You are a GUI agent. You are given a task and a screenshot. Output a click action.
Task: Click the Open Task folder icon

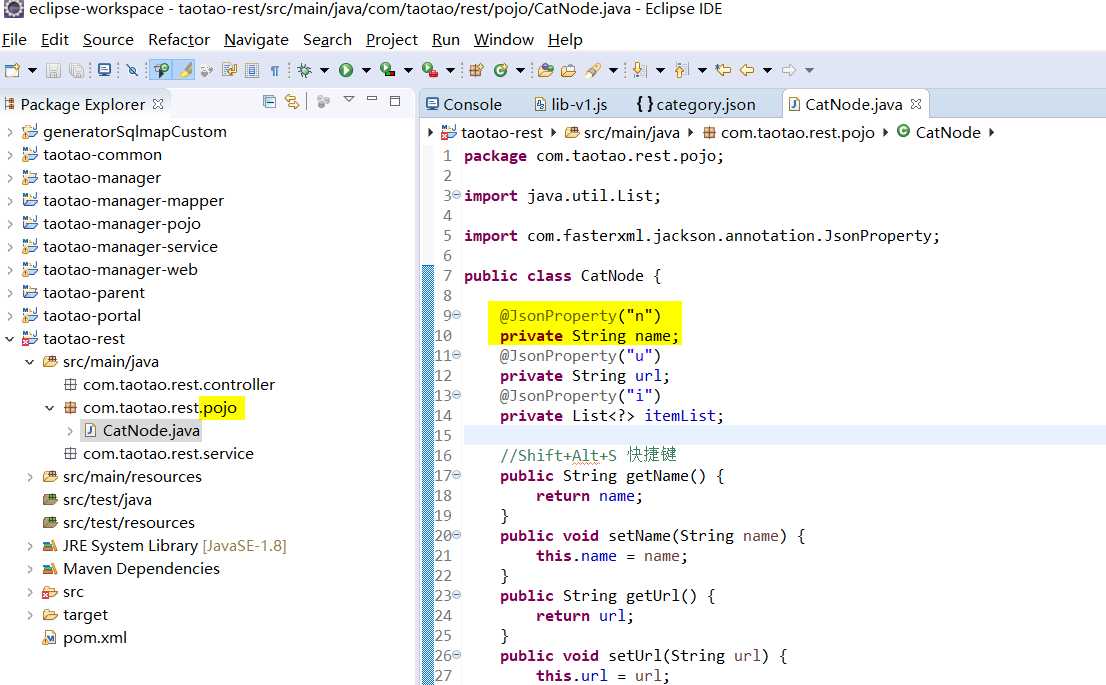point(569,70)
